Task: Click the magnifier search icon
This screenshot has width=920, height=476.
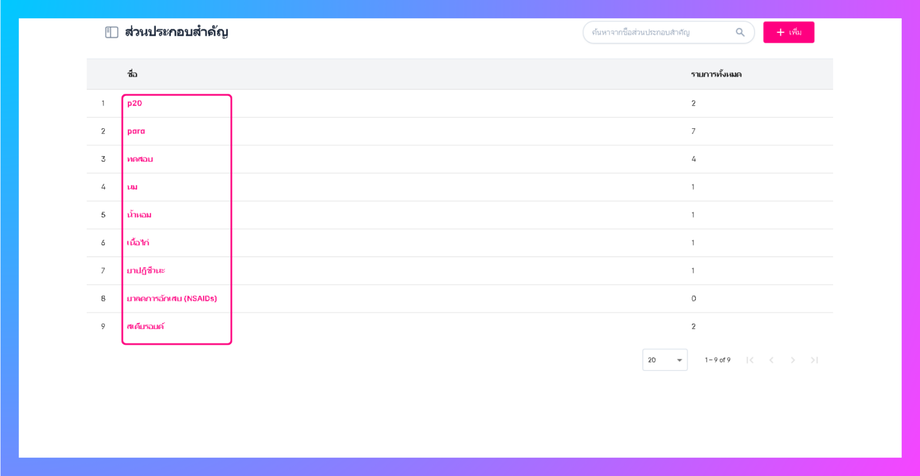Action: 740,32
